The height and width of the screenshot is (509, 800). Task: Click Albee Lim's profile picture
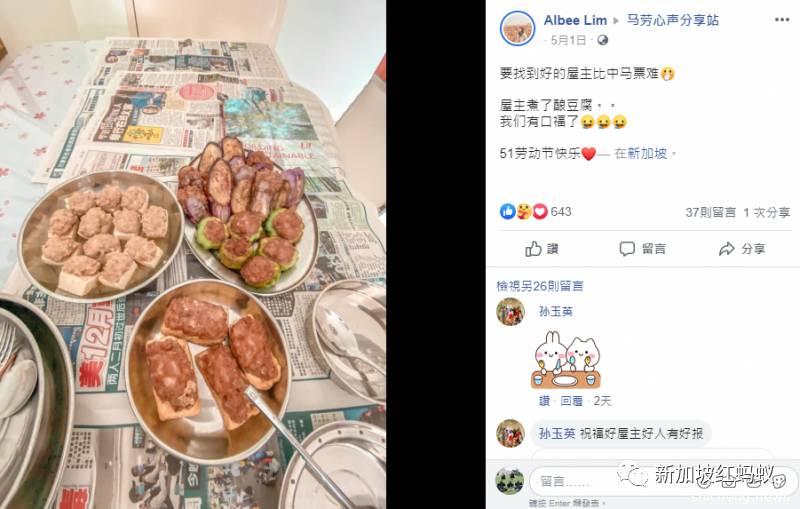point(517,29)
